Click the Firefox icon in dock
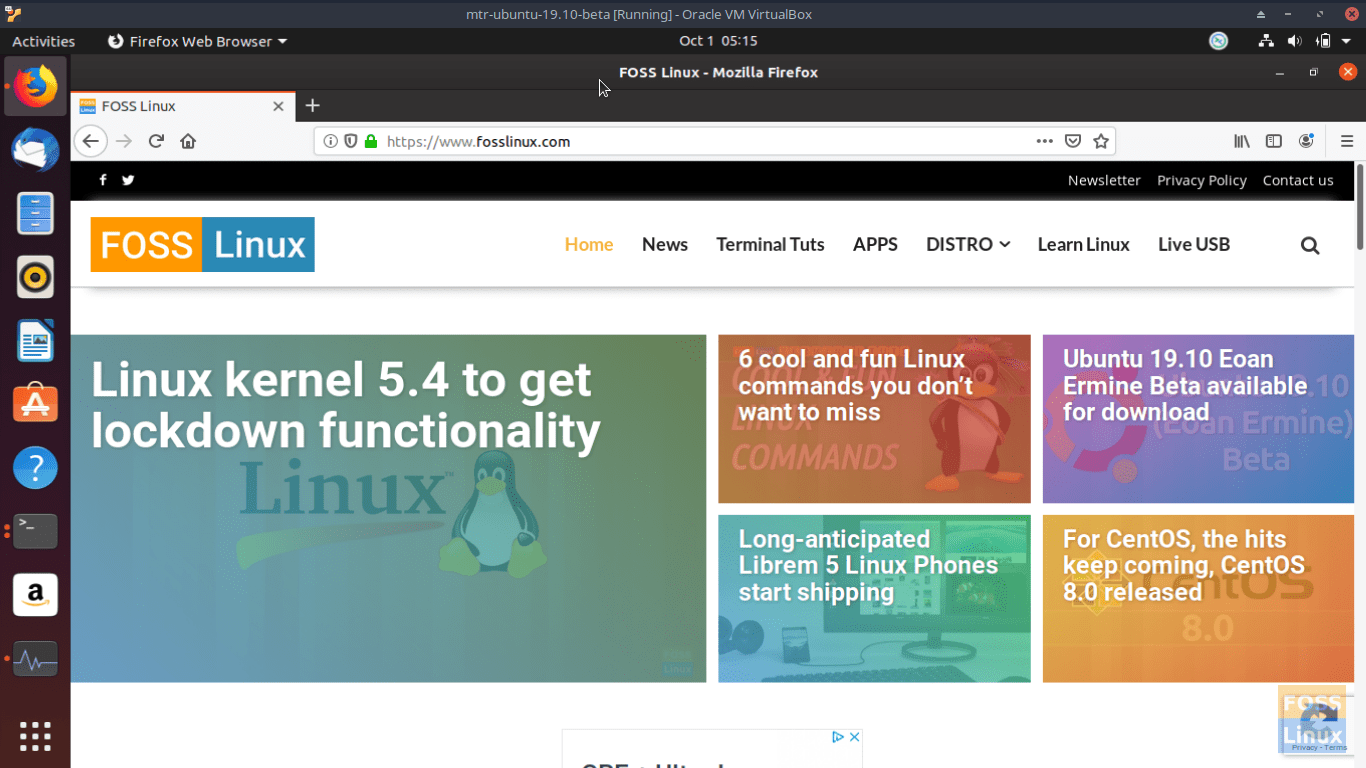Screen dimensions: 1366x768 point(36,86)
